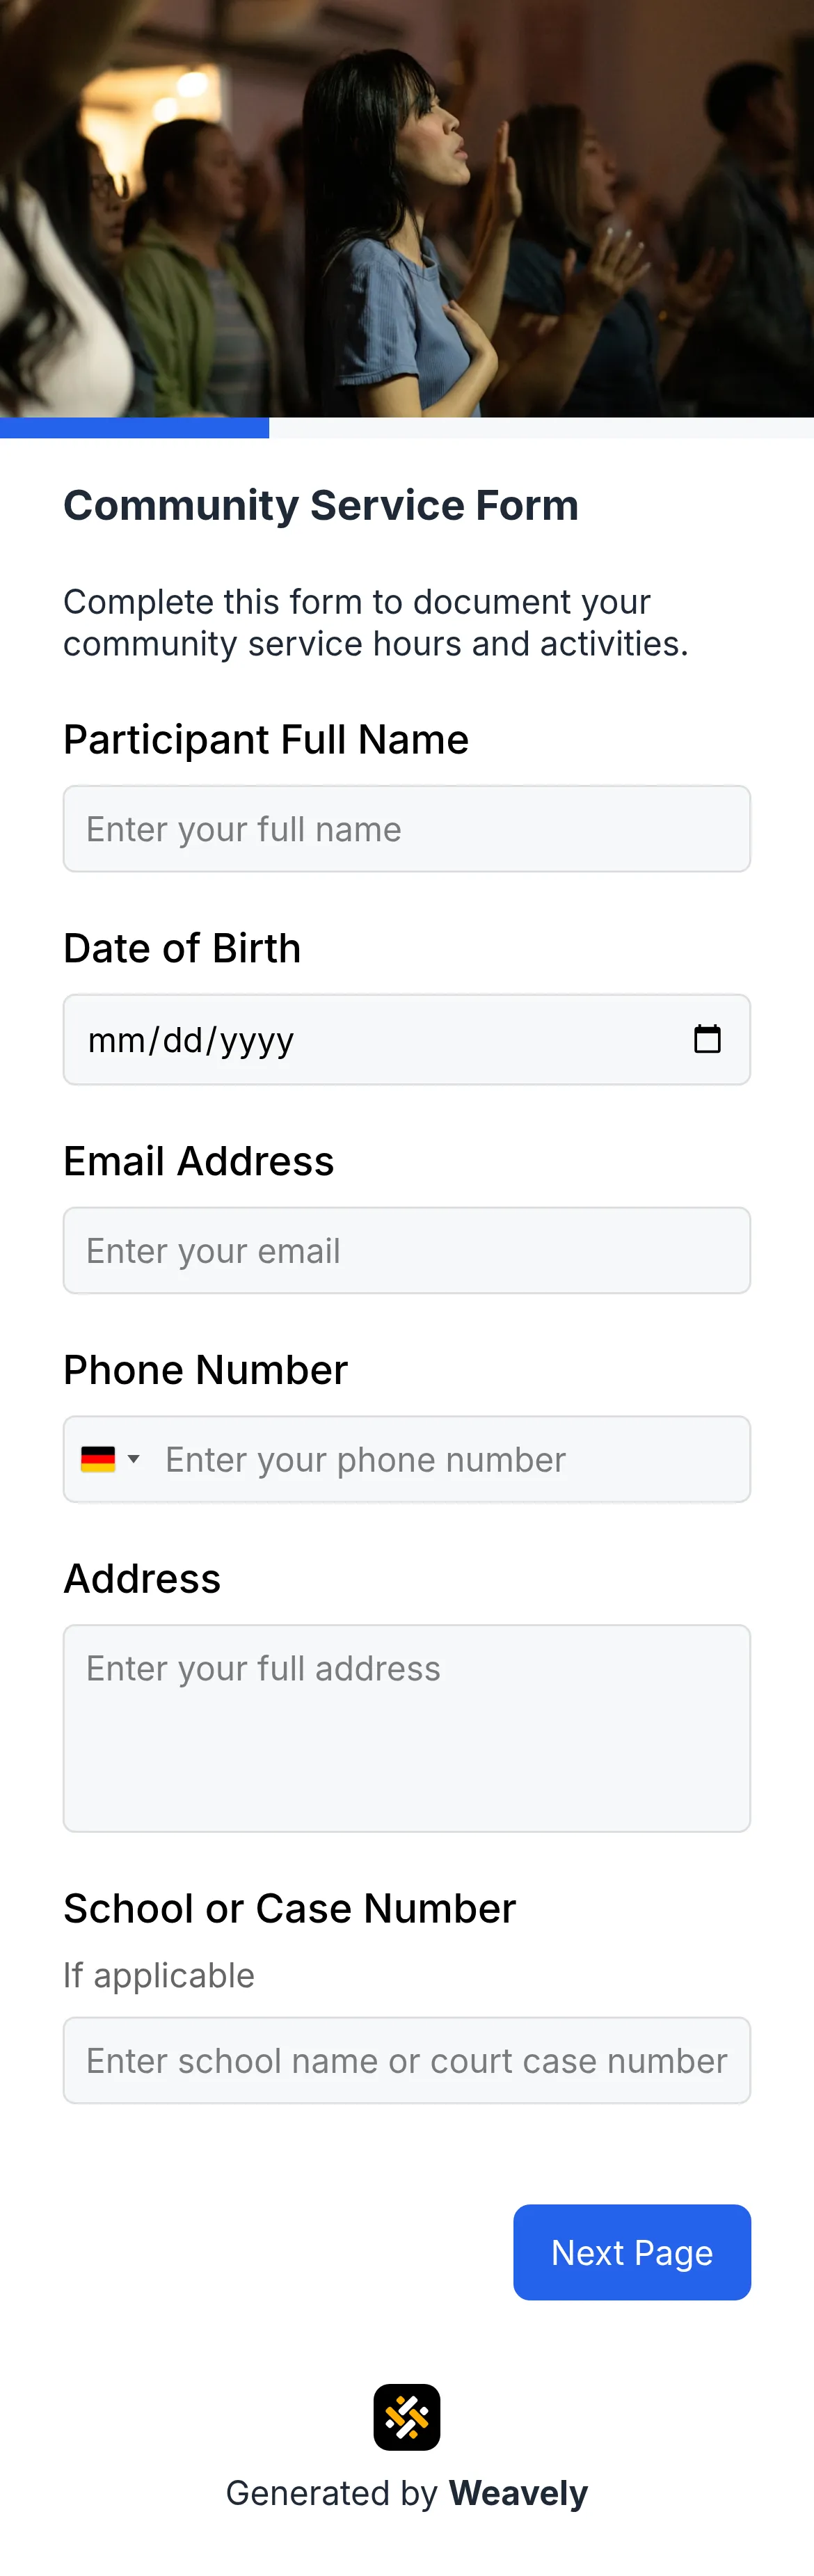Click the mm/dd/yyyy date input
814x2576 pixels.
190,1039
